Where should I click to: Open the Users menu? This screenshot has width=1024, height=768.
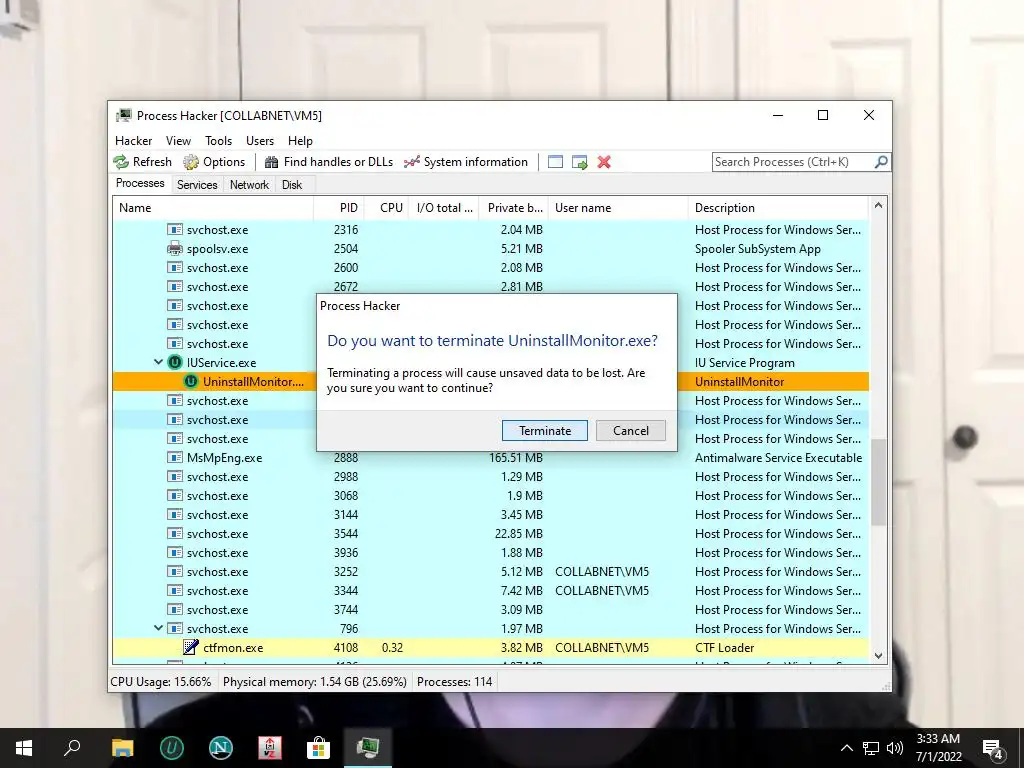260,141
